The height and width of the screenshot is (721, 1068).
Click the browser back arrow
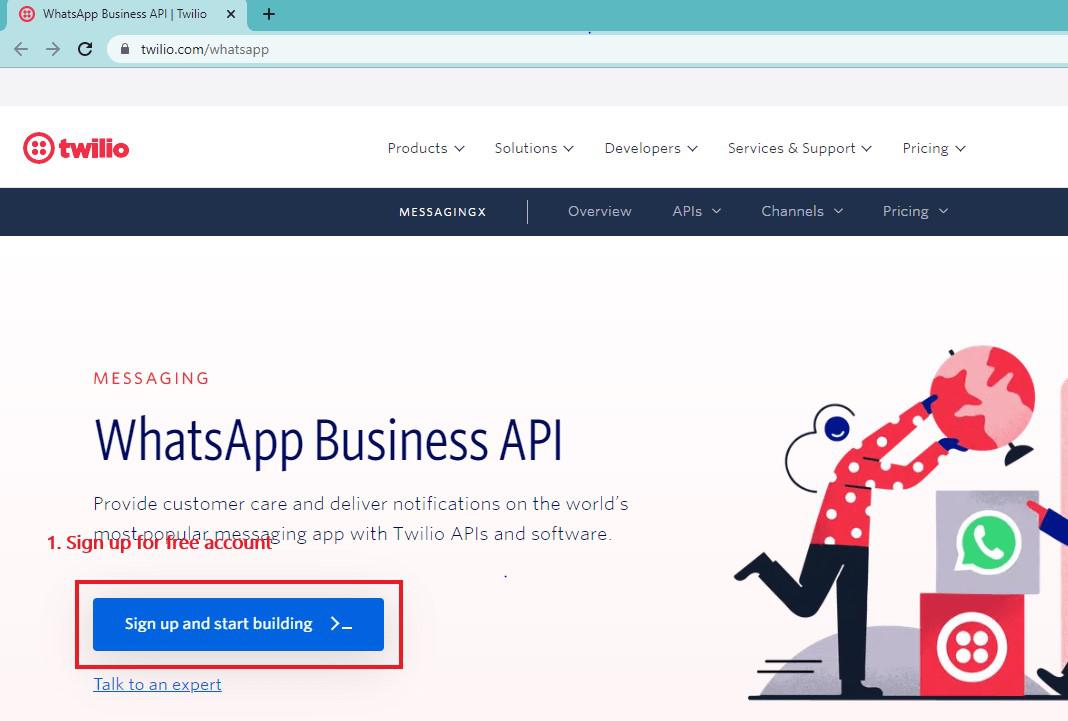coord(21,49)
